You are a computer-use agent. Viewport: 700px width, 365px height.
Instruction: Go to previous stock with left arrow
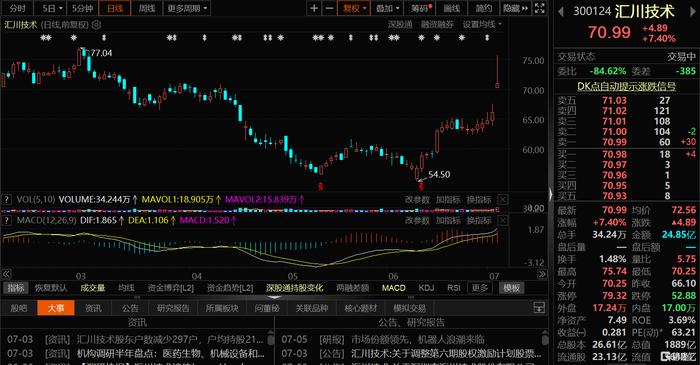click(x=561, y=12)
